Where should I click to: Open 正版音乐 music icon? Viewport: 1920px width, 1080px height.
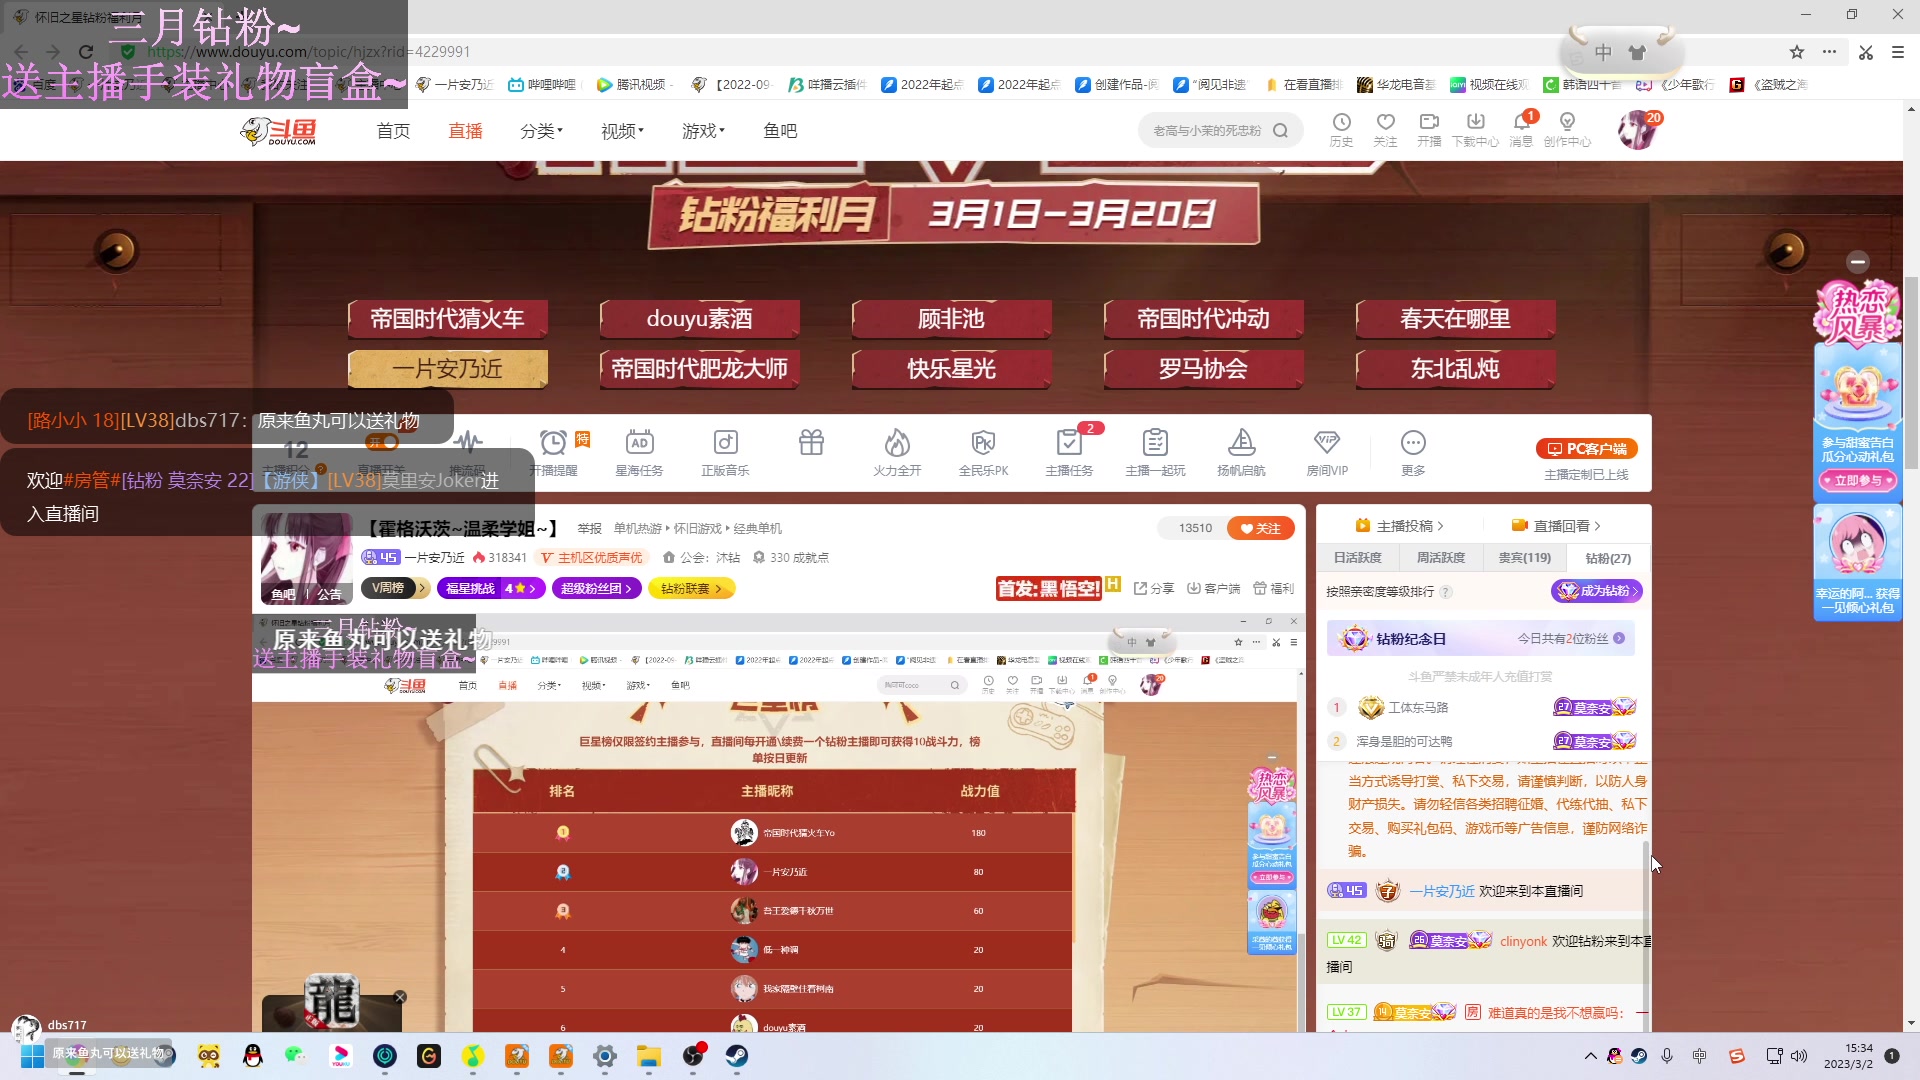point(725,452)
